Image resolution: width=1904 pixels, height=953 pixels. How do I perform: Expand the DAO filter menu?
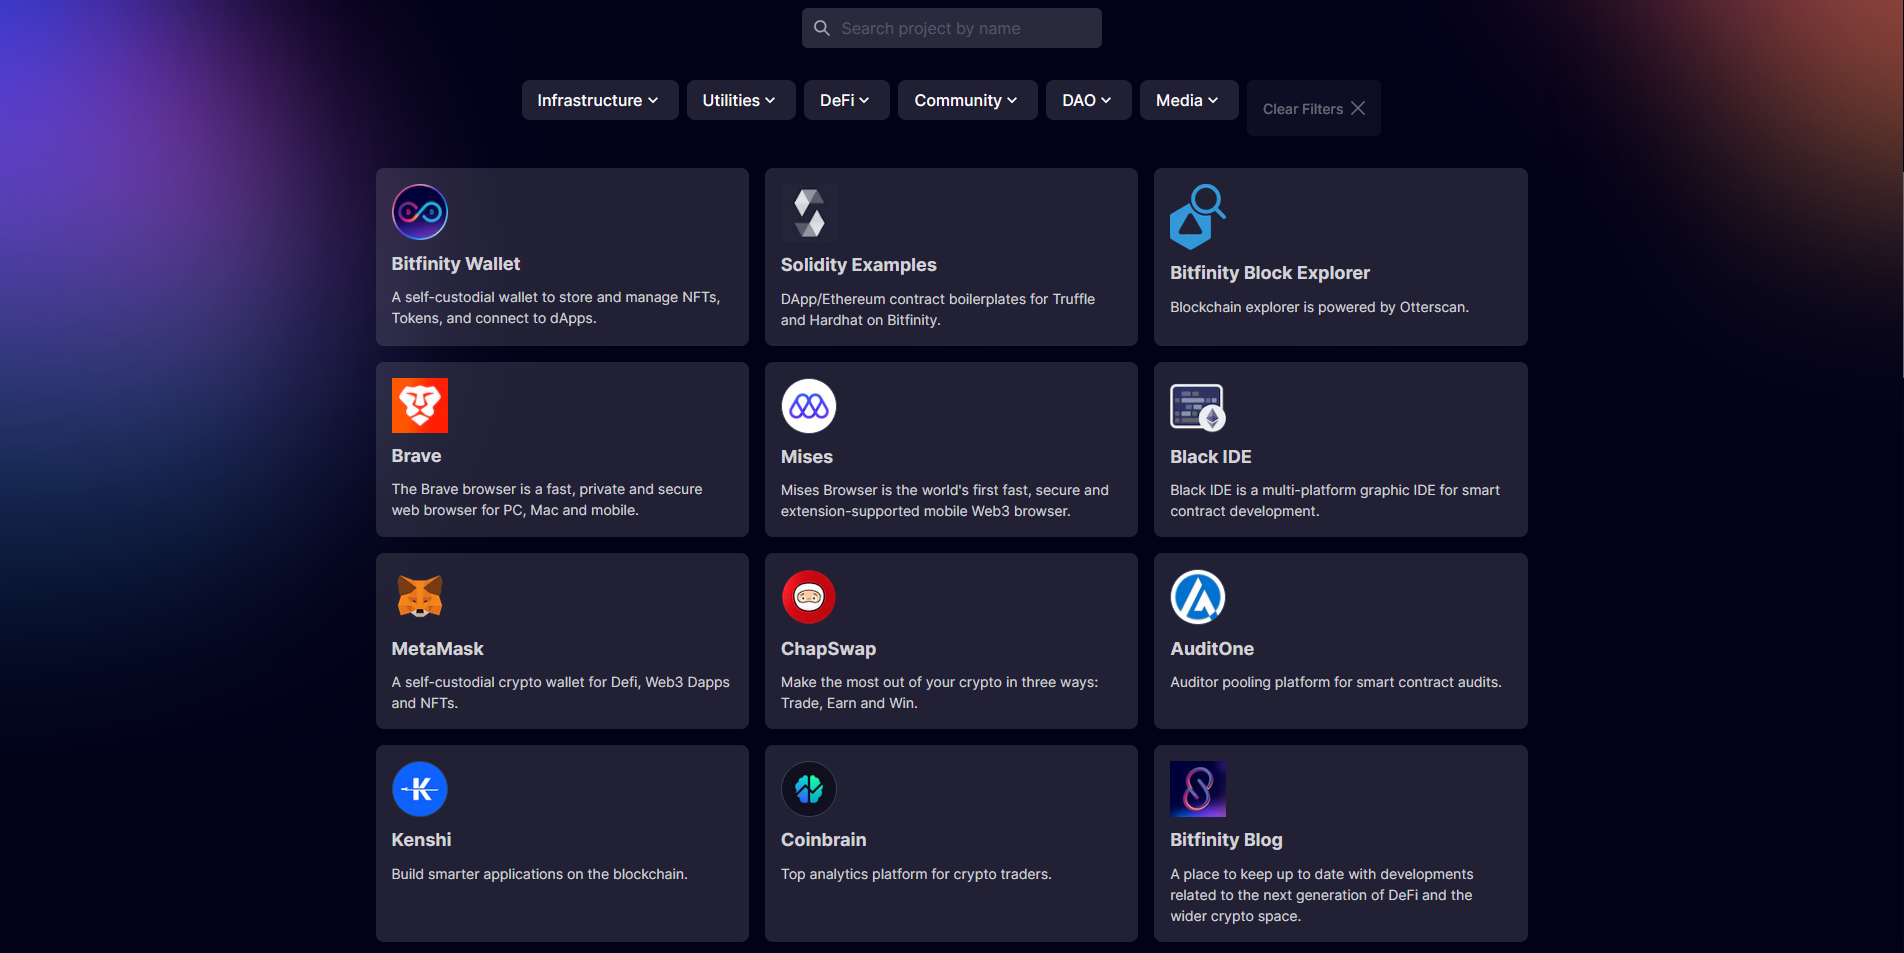coord(1087,100)
